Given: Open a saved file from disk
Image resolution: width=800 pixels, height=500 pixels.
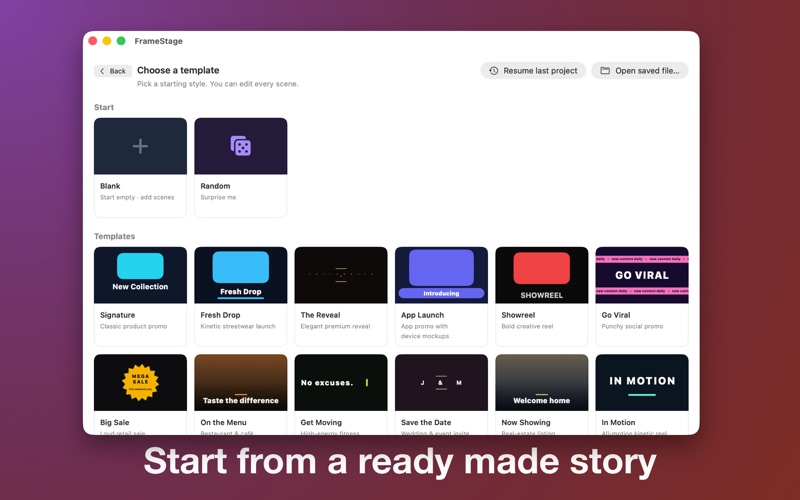Looking at the screenshot, I should 640,71.
